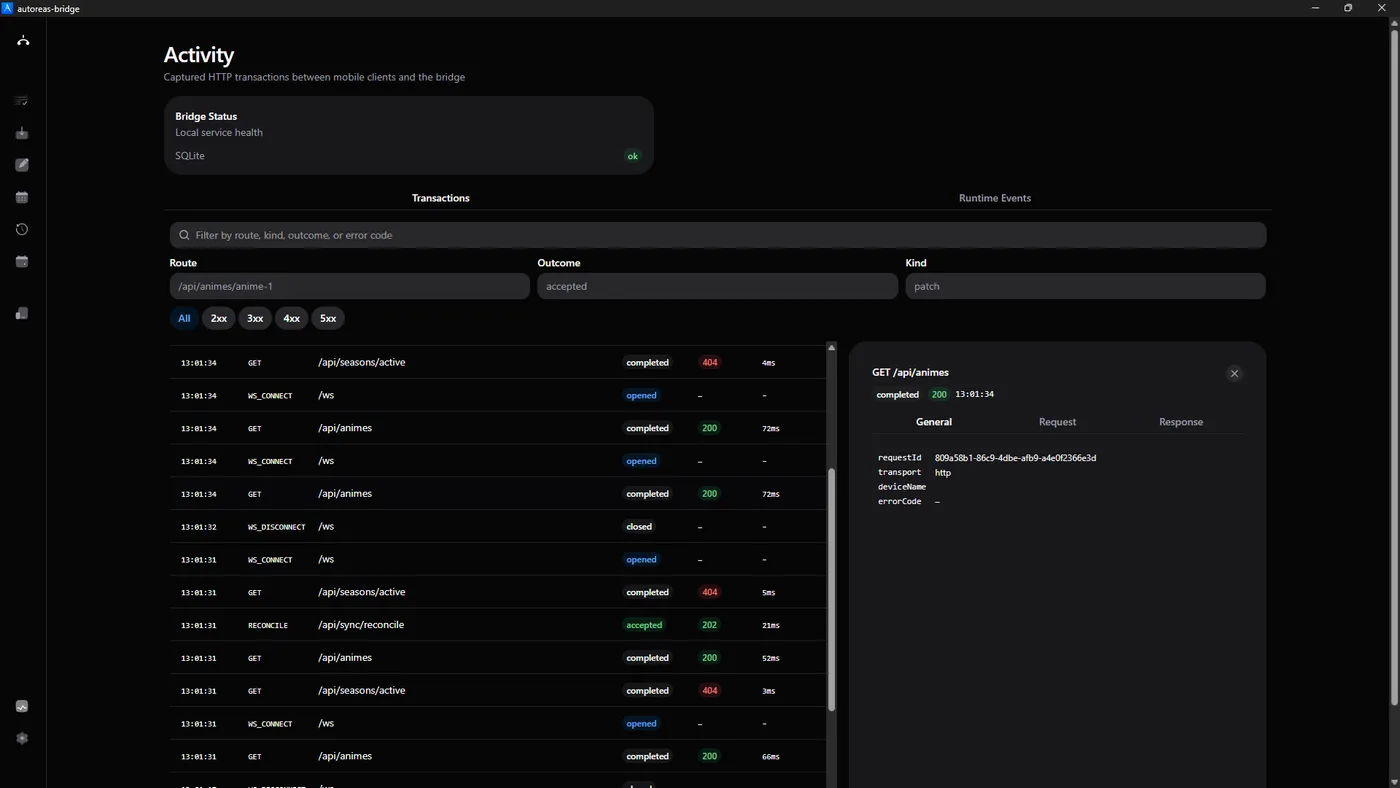The width and height of the screenshot is (1400, 788).
Task: Click the 404 badge in the 4ms row
Action: 709,362
